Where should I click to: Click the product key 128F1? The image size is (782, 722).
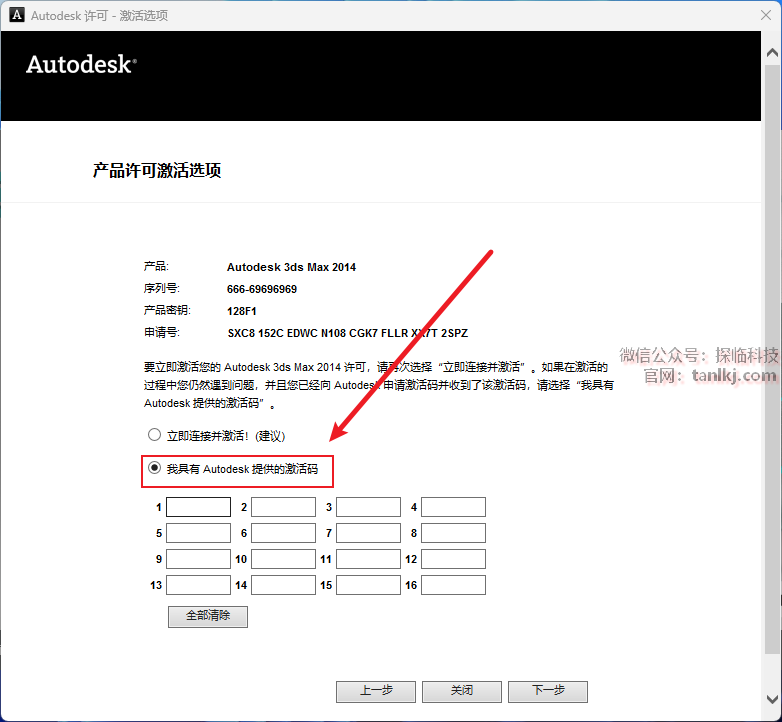coord(241,311)
